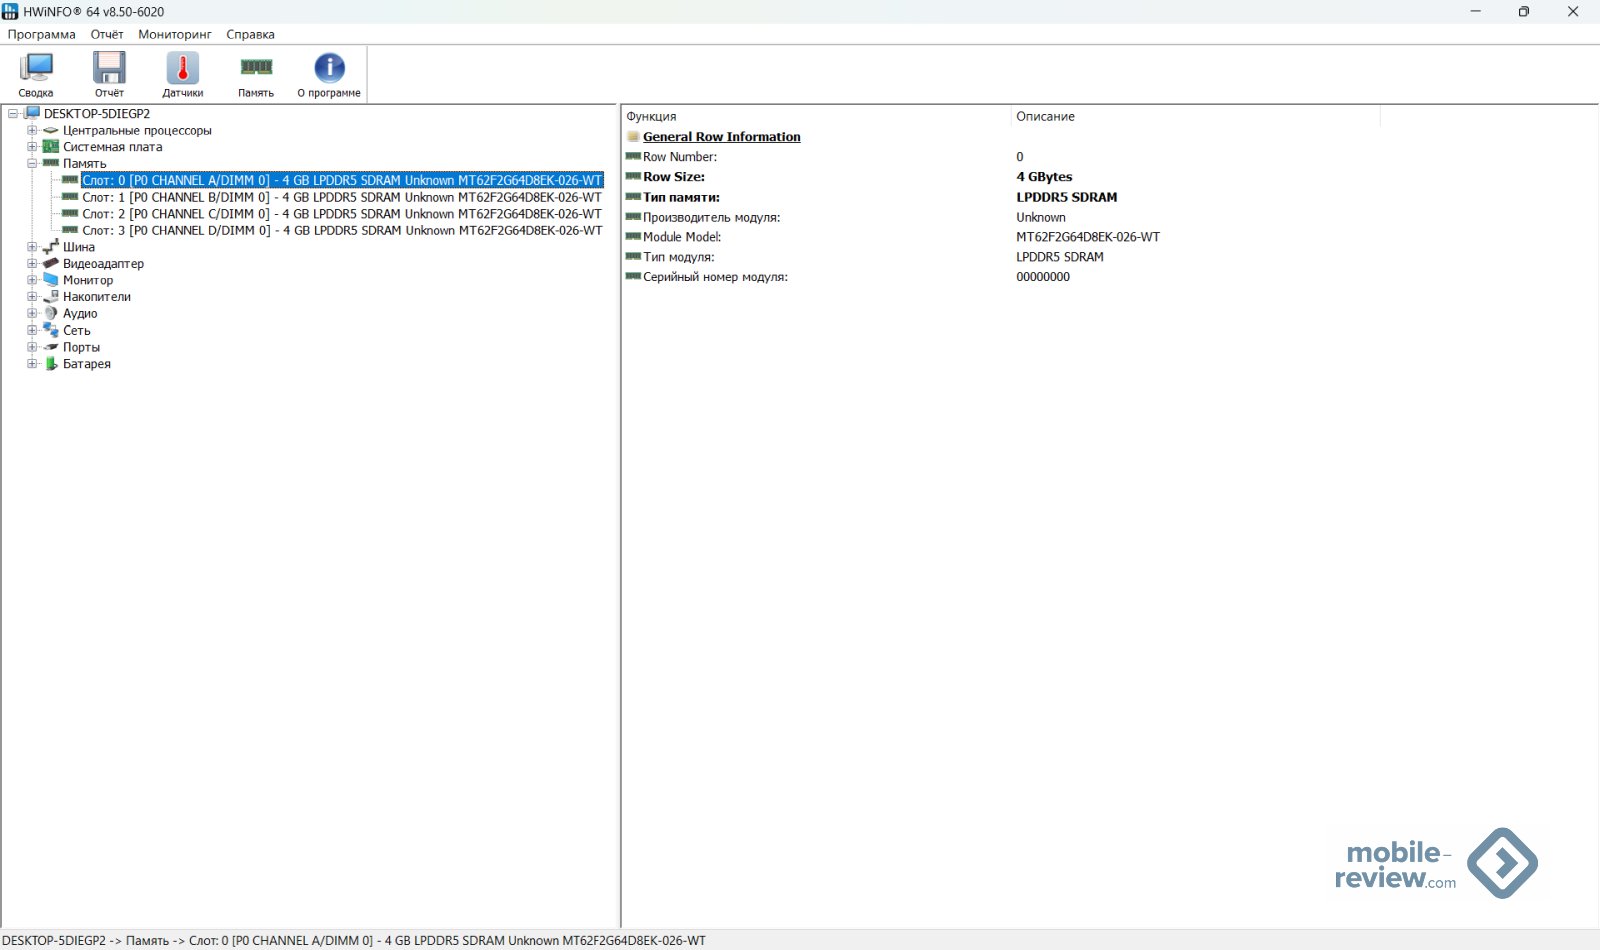Click the Монитор display icon
This screenshot has width=1600, height=950.
pos(51,280)
